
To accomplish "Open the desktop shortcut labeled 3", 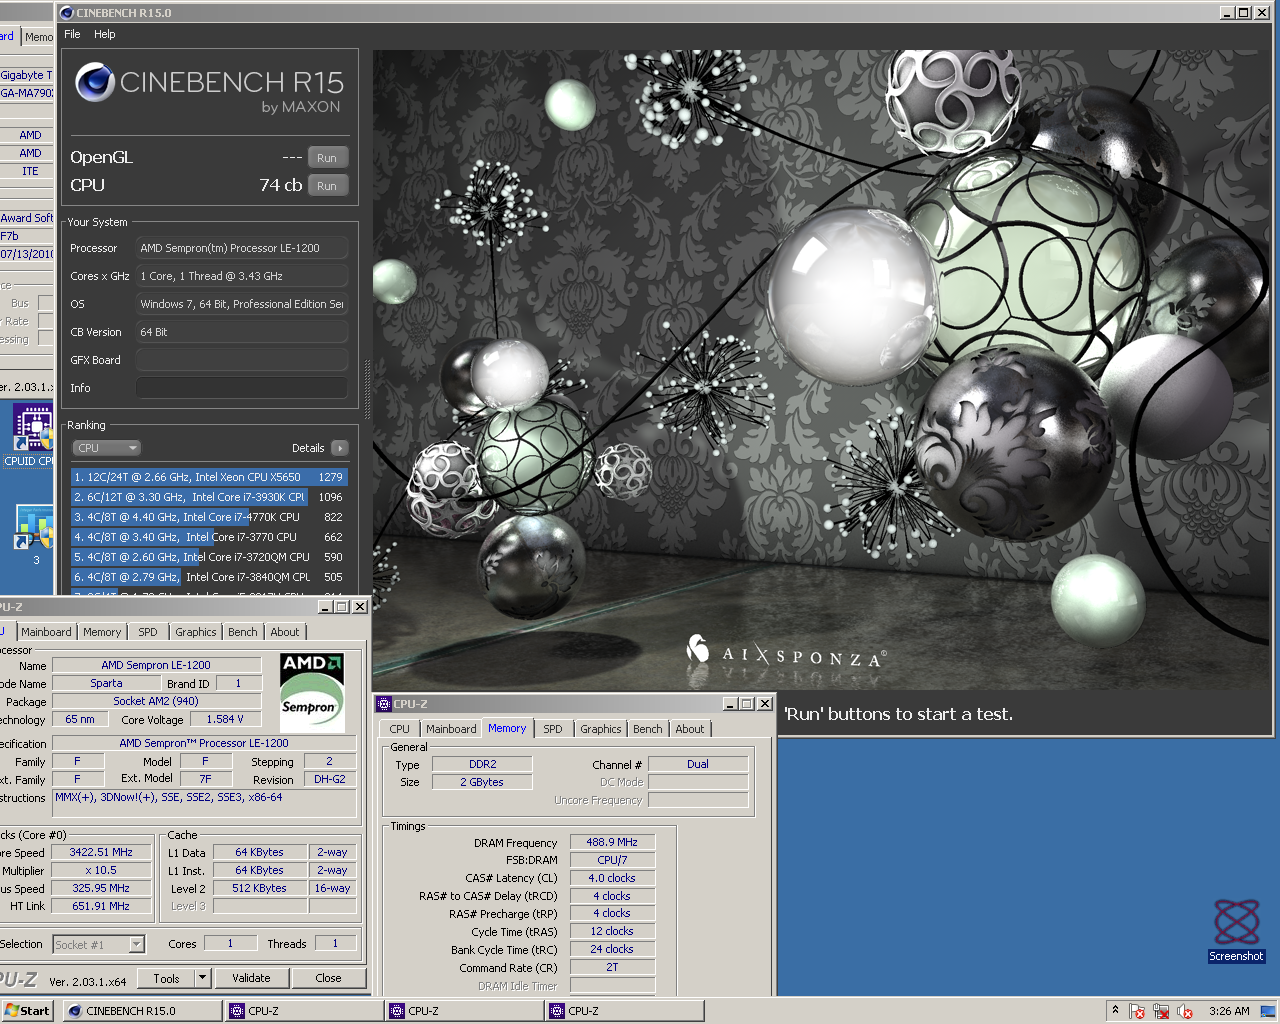I will pyautogui.click(x=33, y=535).
